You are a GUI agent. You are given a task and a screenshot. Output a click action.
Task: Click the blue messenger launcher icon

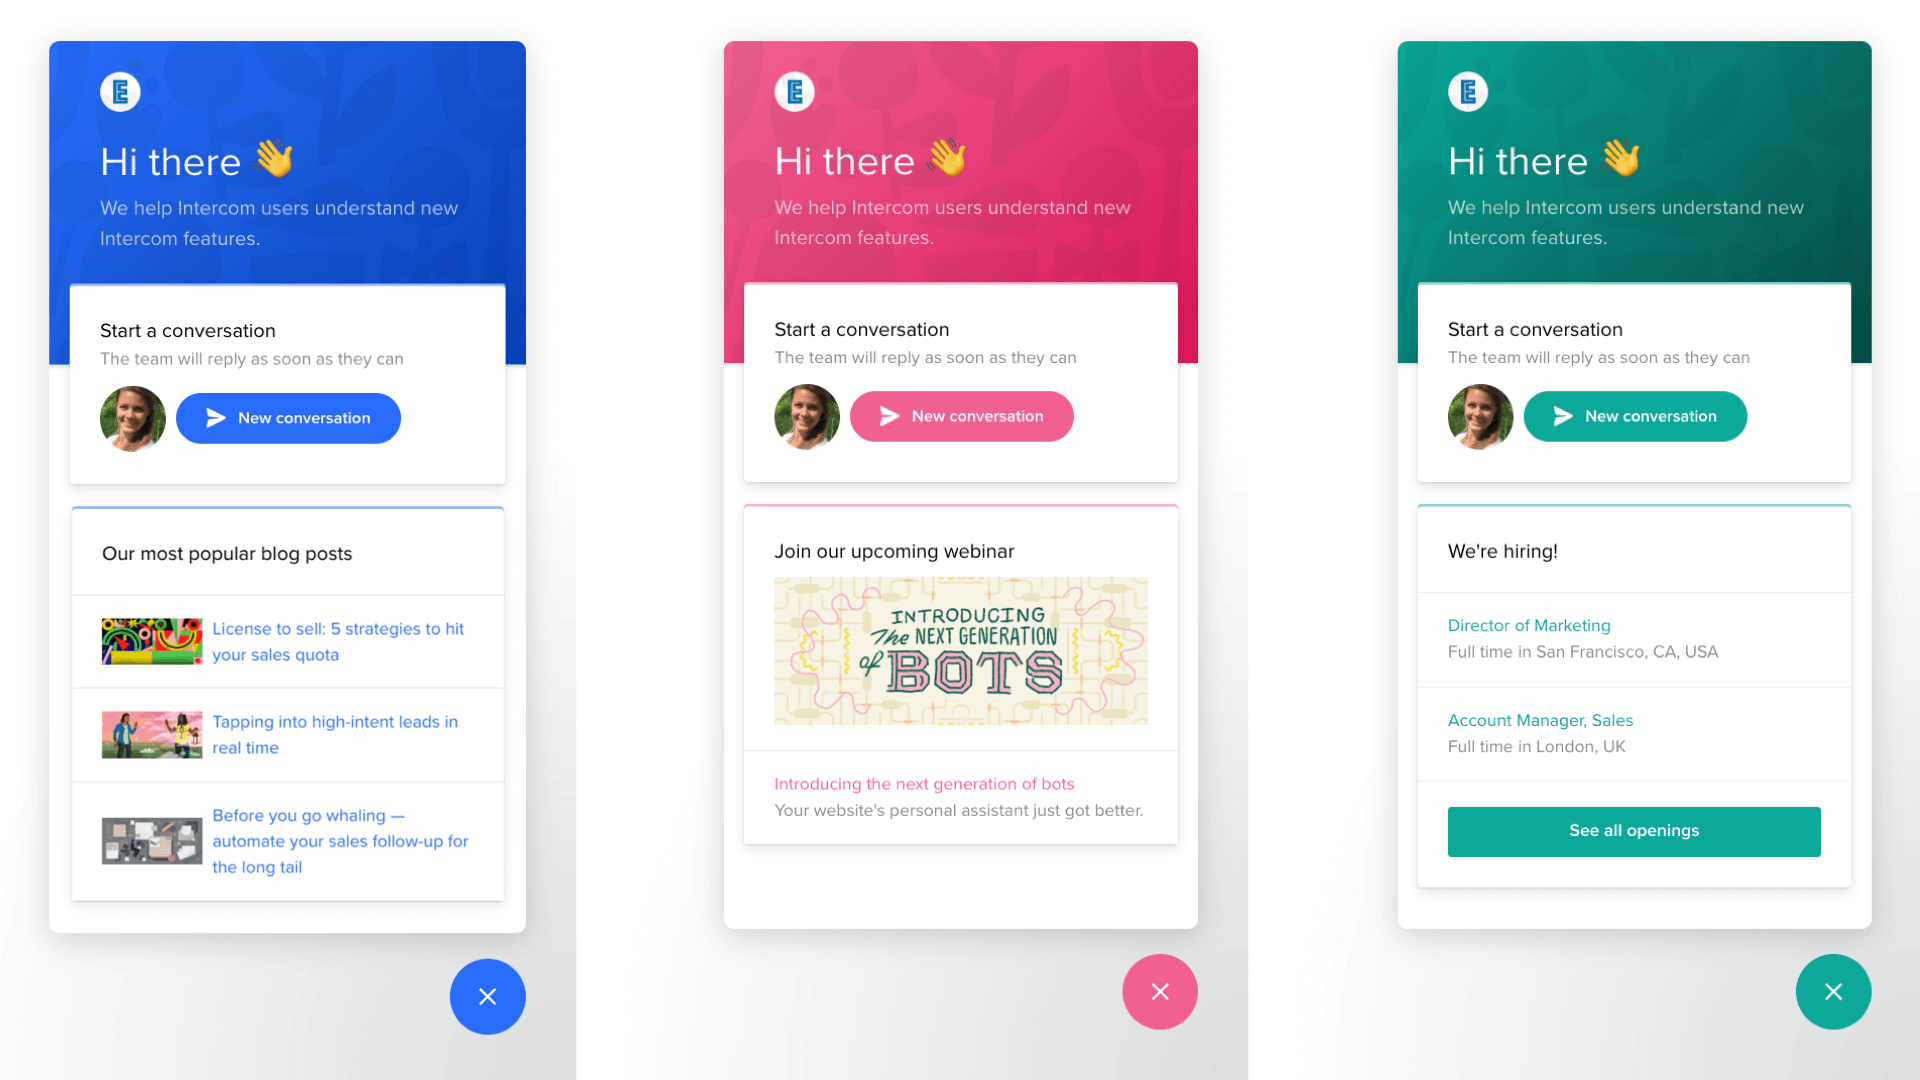coord(488,996)
